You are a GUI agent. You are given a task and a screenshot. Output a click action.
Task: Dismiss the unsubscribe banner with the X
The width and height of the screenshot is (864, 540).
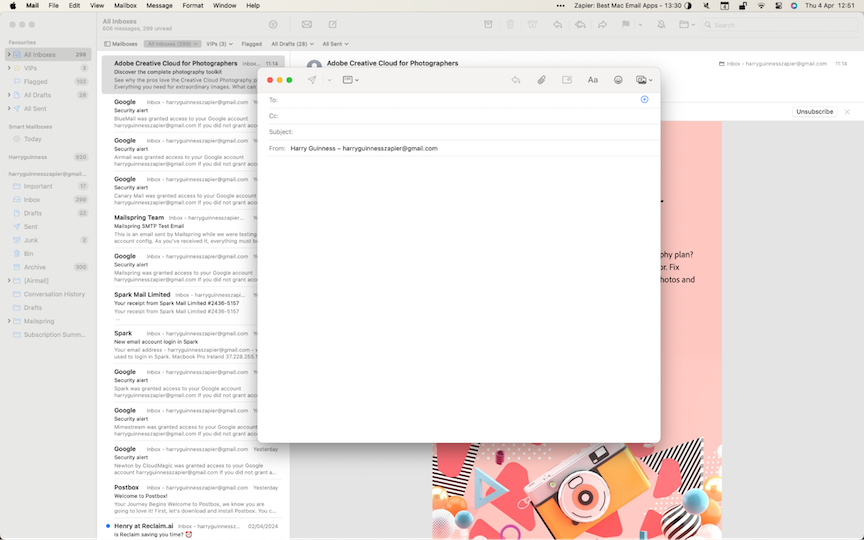click(x=847, y=112)
